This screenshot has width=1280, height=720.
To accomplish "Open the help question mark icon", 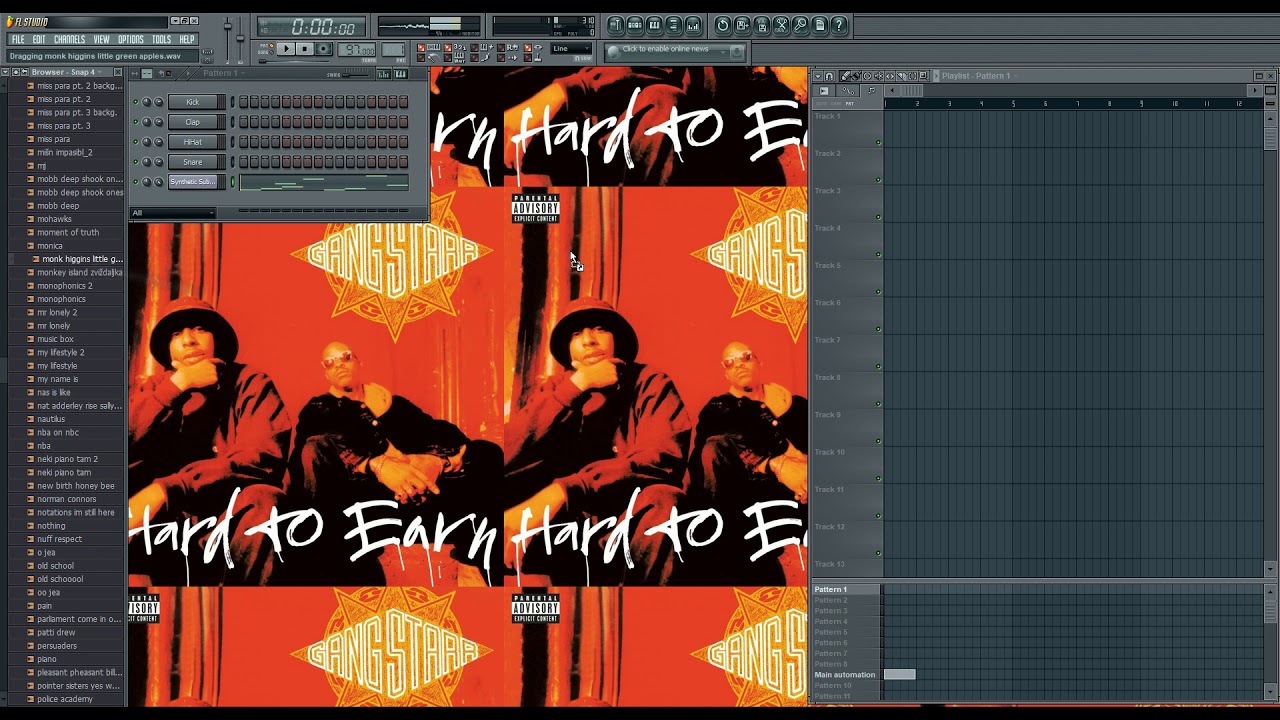I will point(839,25).
